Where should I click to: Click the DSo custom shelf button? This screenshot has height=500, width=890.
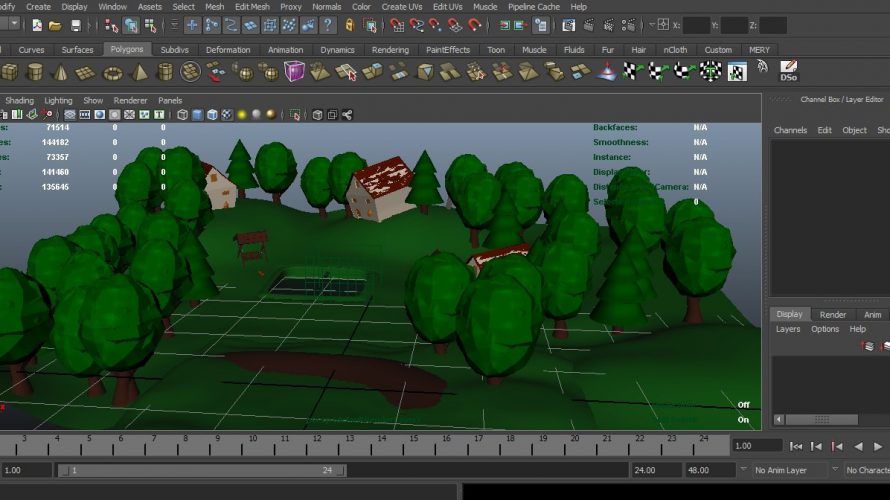point(788,70)
